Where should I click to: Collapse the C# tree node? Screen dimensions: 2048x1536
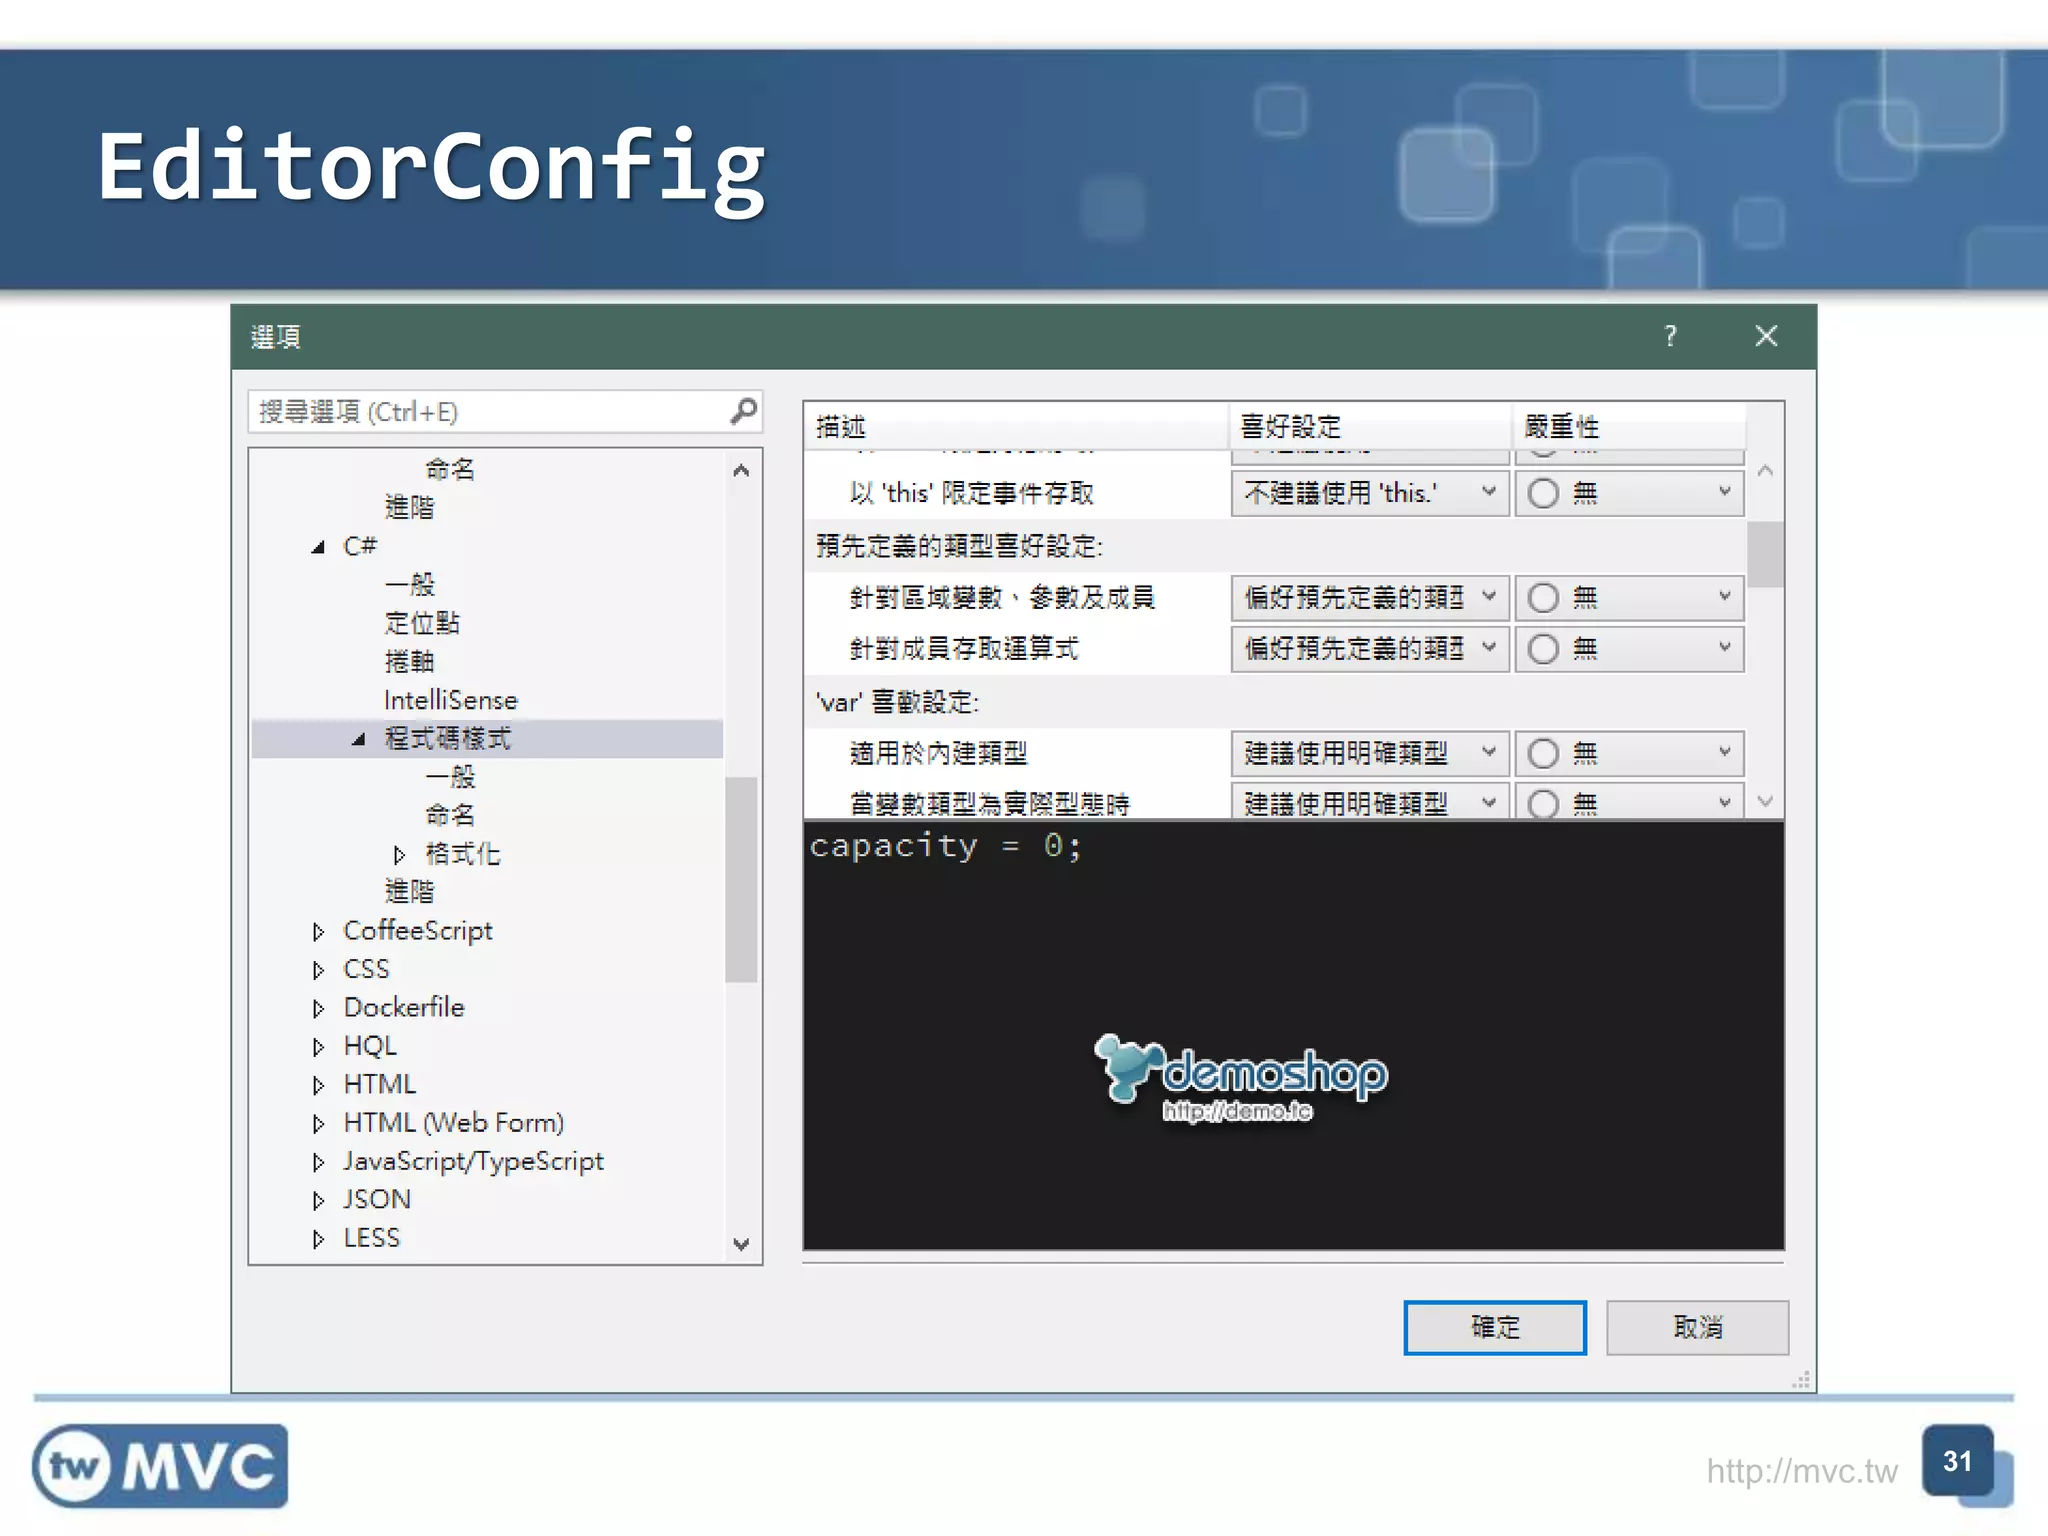(318, 547)
